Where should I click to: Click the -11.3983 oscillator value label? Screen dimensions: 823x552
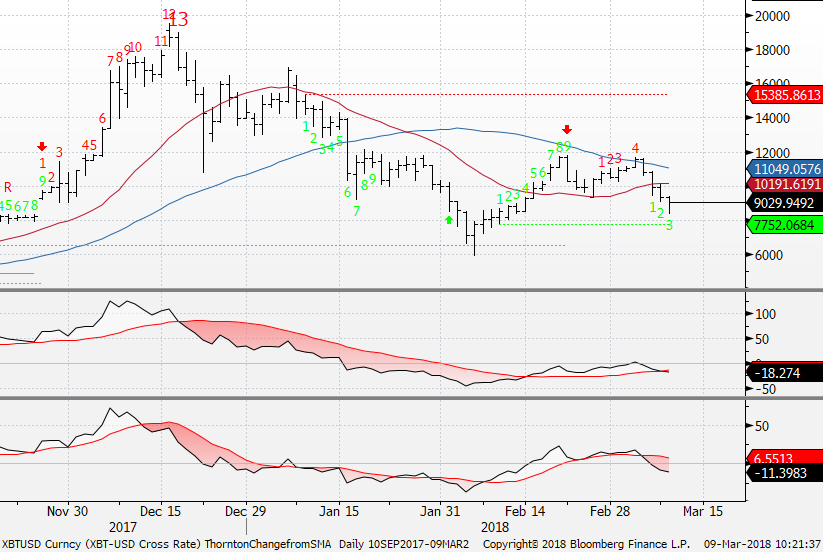click(x=783, y=473)
